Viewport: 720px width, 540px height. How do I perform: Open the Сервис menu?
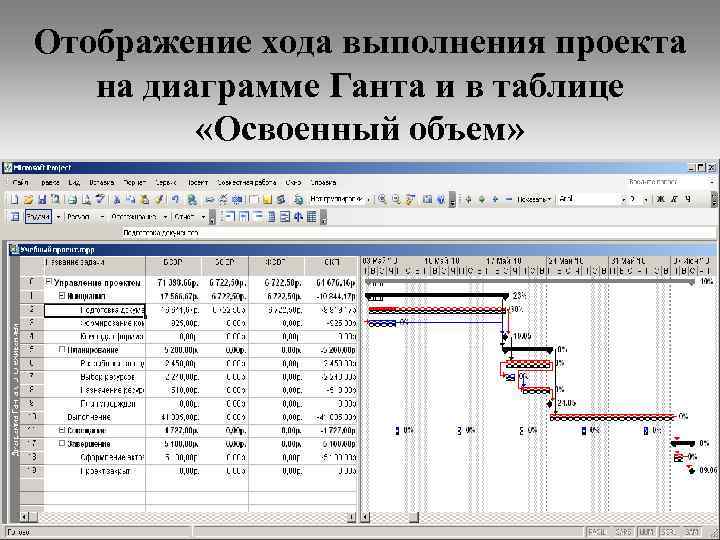166,182
